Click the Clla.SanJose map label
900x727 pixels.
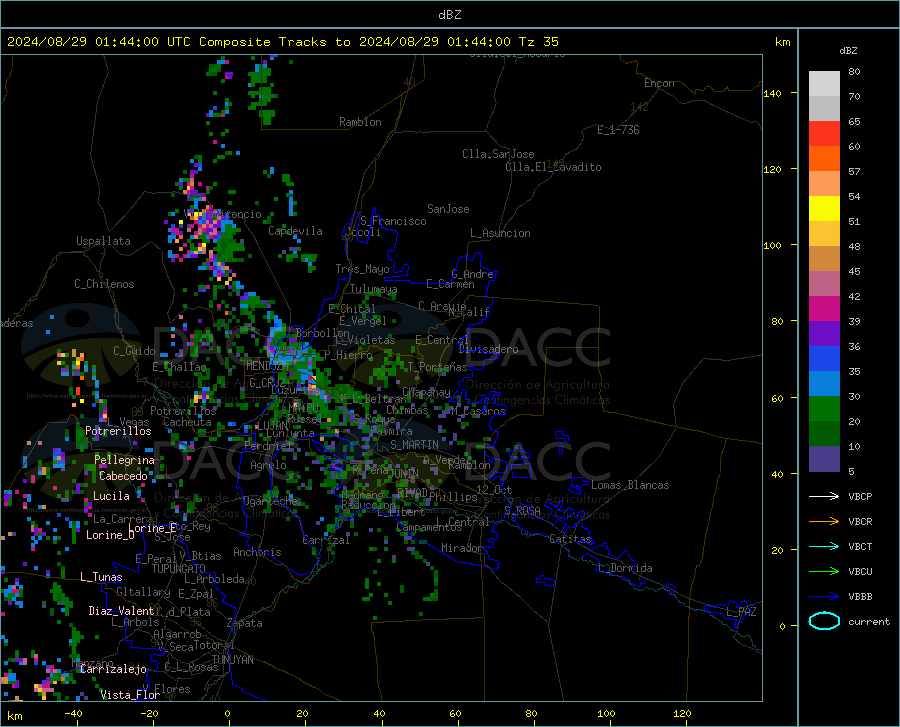(498, 154)
